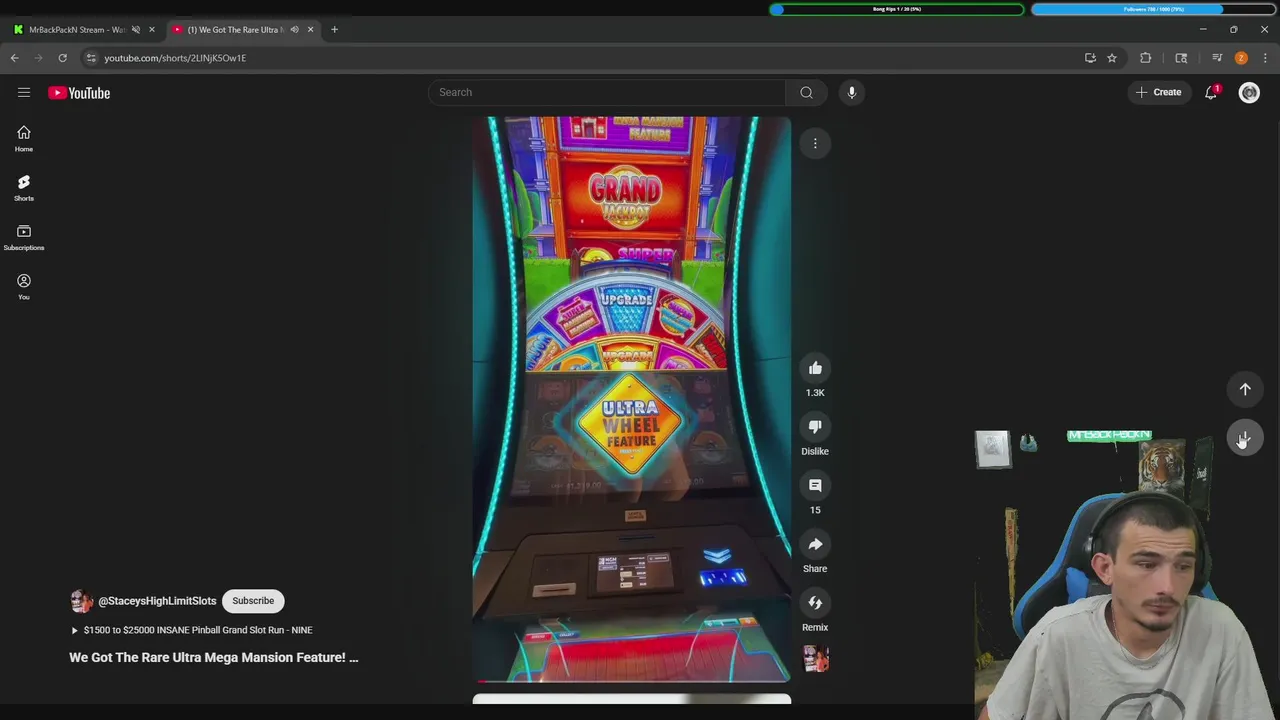Open Chrome extensions puzzle icon
This screenshot has width=1280, height=720.
point(1145,58)
